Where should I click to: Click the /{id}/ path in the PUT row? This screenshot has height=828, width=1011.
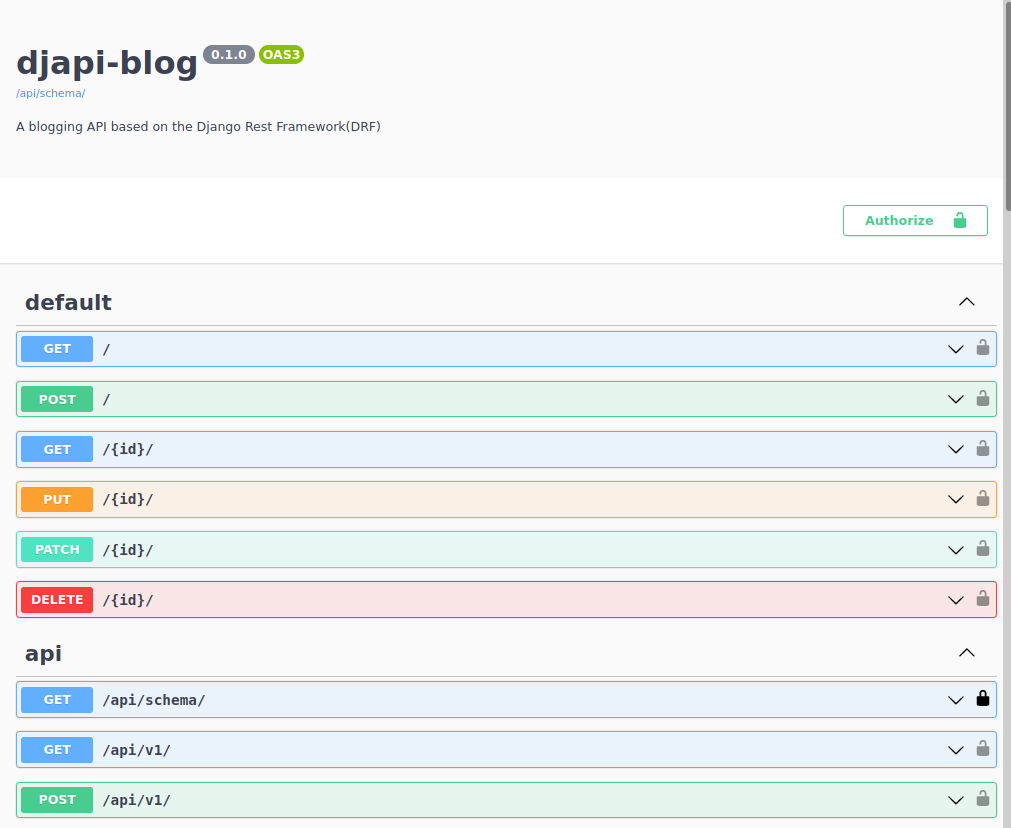coord(128,499)
